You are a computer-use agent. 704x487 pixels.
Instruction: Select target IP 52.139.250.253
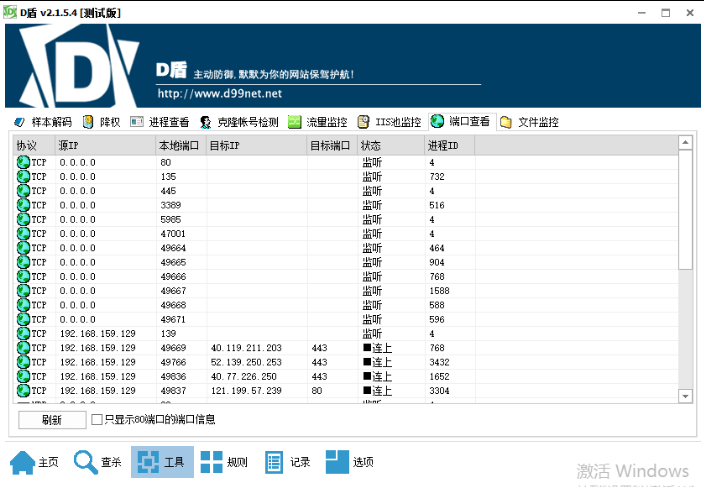pos(246,362)
